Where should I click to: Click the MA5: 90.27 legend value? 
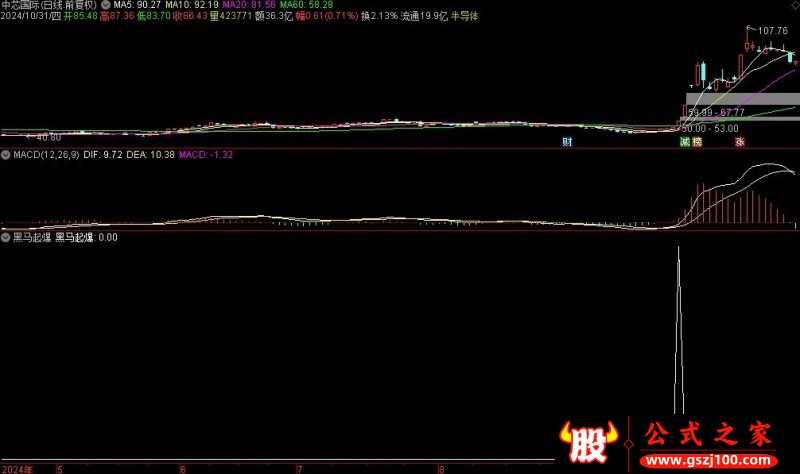point(137,5)
